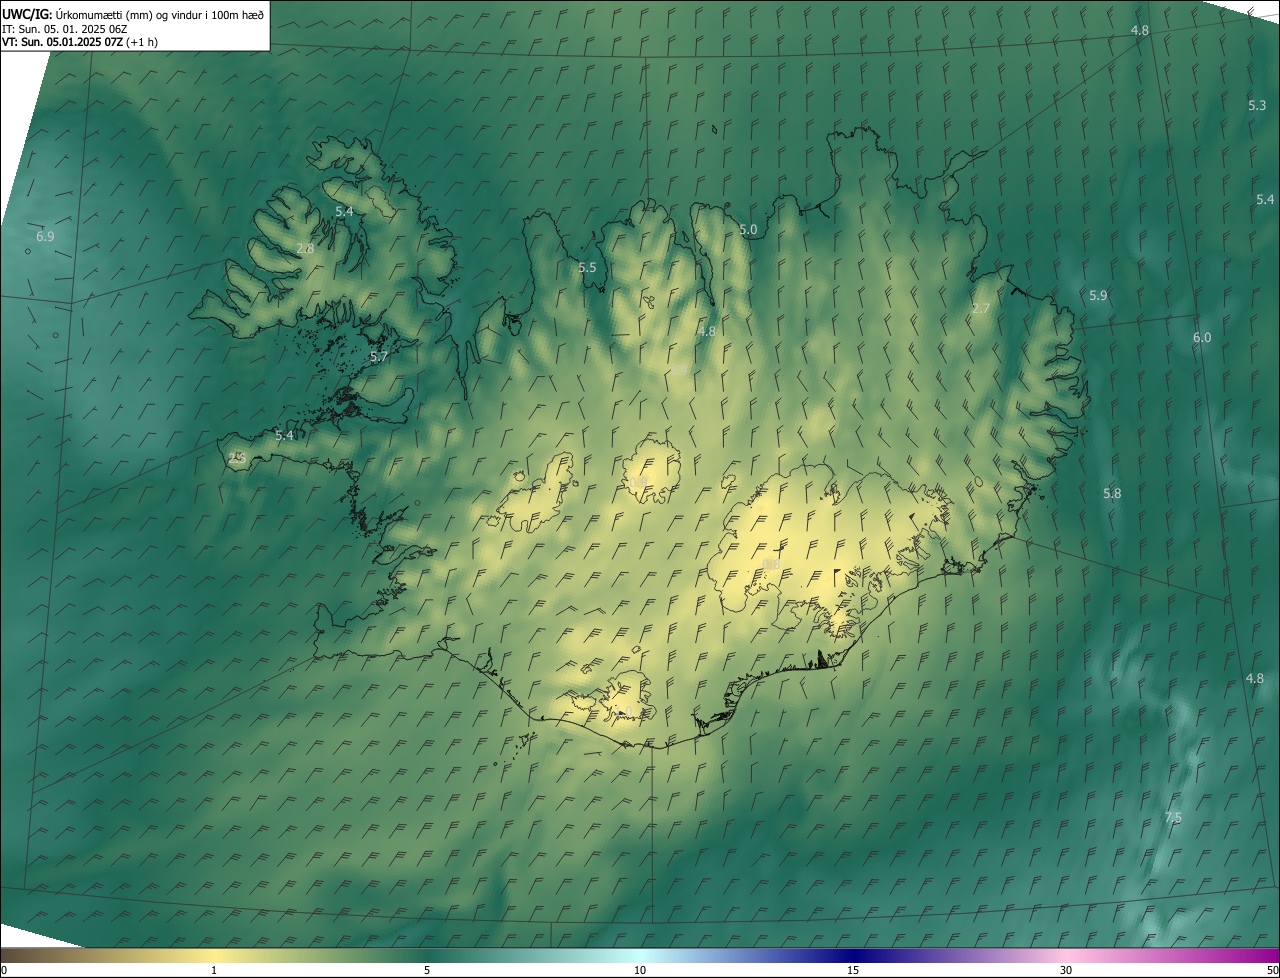Click the 2.8 value on the Westfjords
The height and width of the screenshot is (978, 1280).
pyautogui.click(x=305, y=249)
